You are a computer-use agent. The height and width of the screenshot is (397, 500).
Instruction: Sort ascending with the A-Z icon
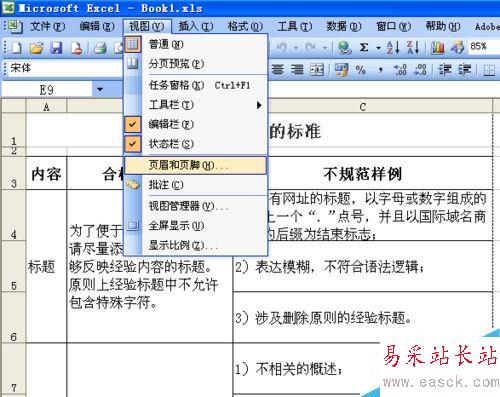(x=393, y=47)
